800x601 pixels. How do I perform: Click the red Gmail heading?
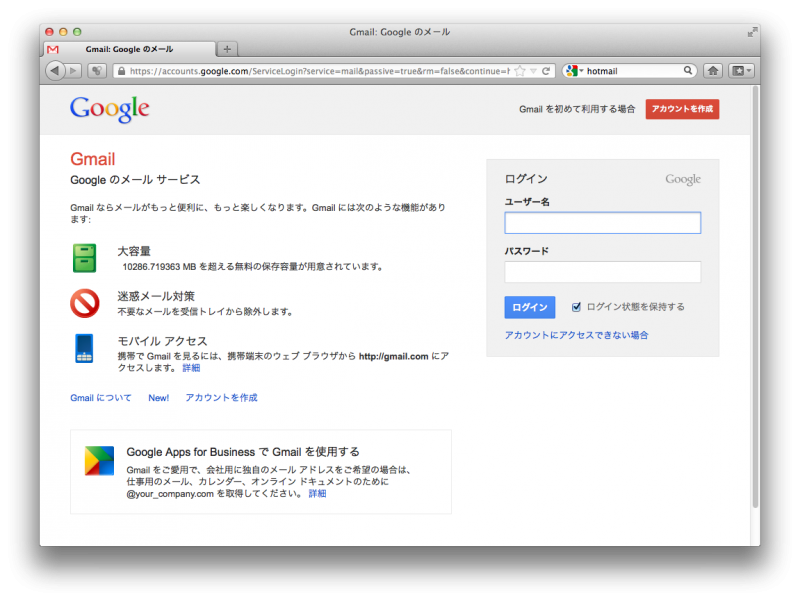click(x=92, y=159)
